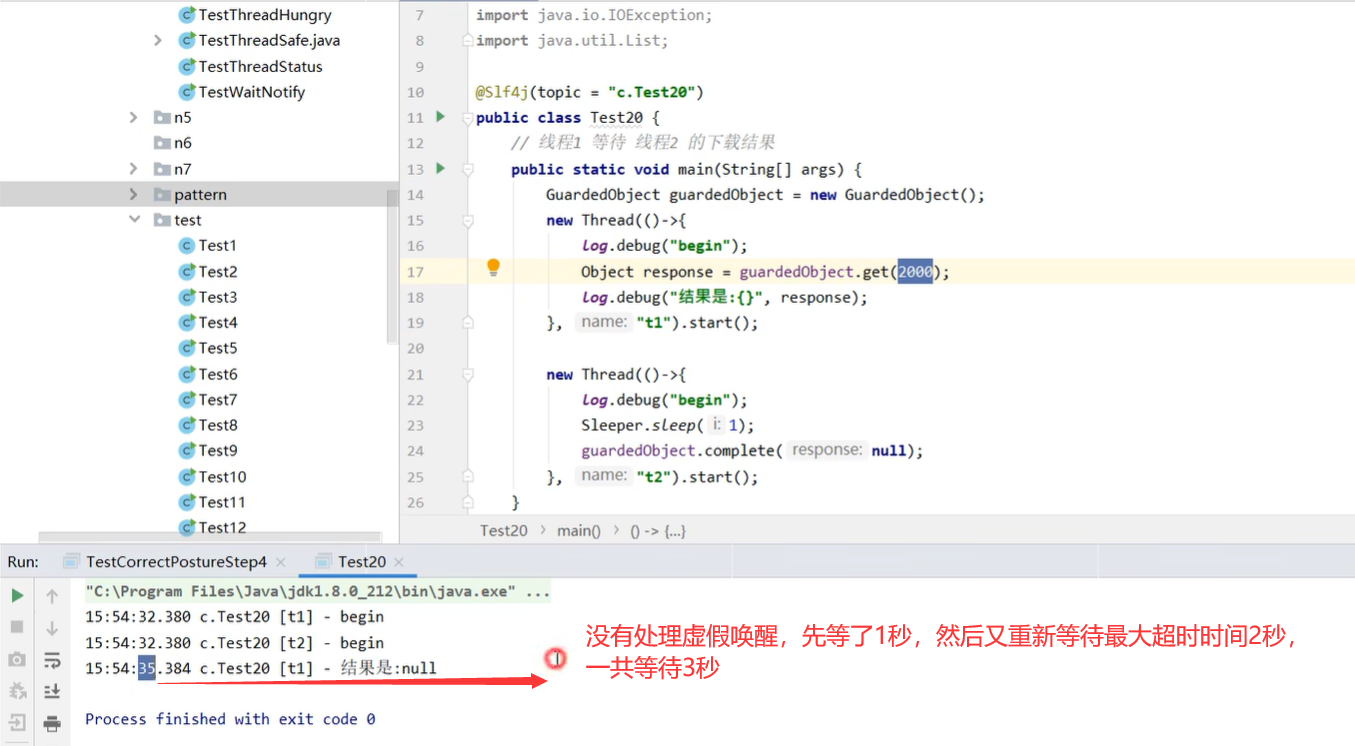Click the project tree horizontal scrollbar
This screenshot has width=1355, height=746.
click(x=210, y=538)
